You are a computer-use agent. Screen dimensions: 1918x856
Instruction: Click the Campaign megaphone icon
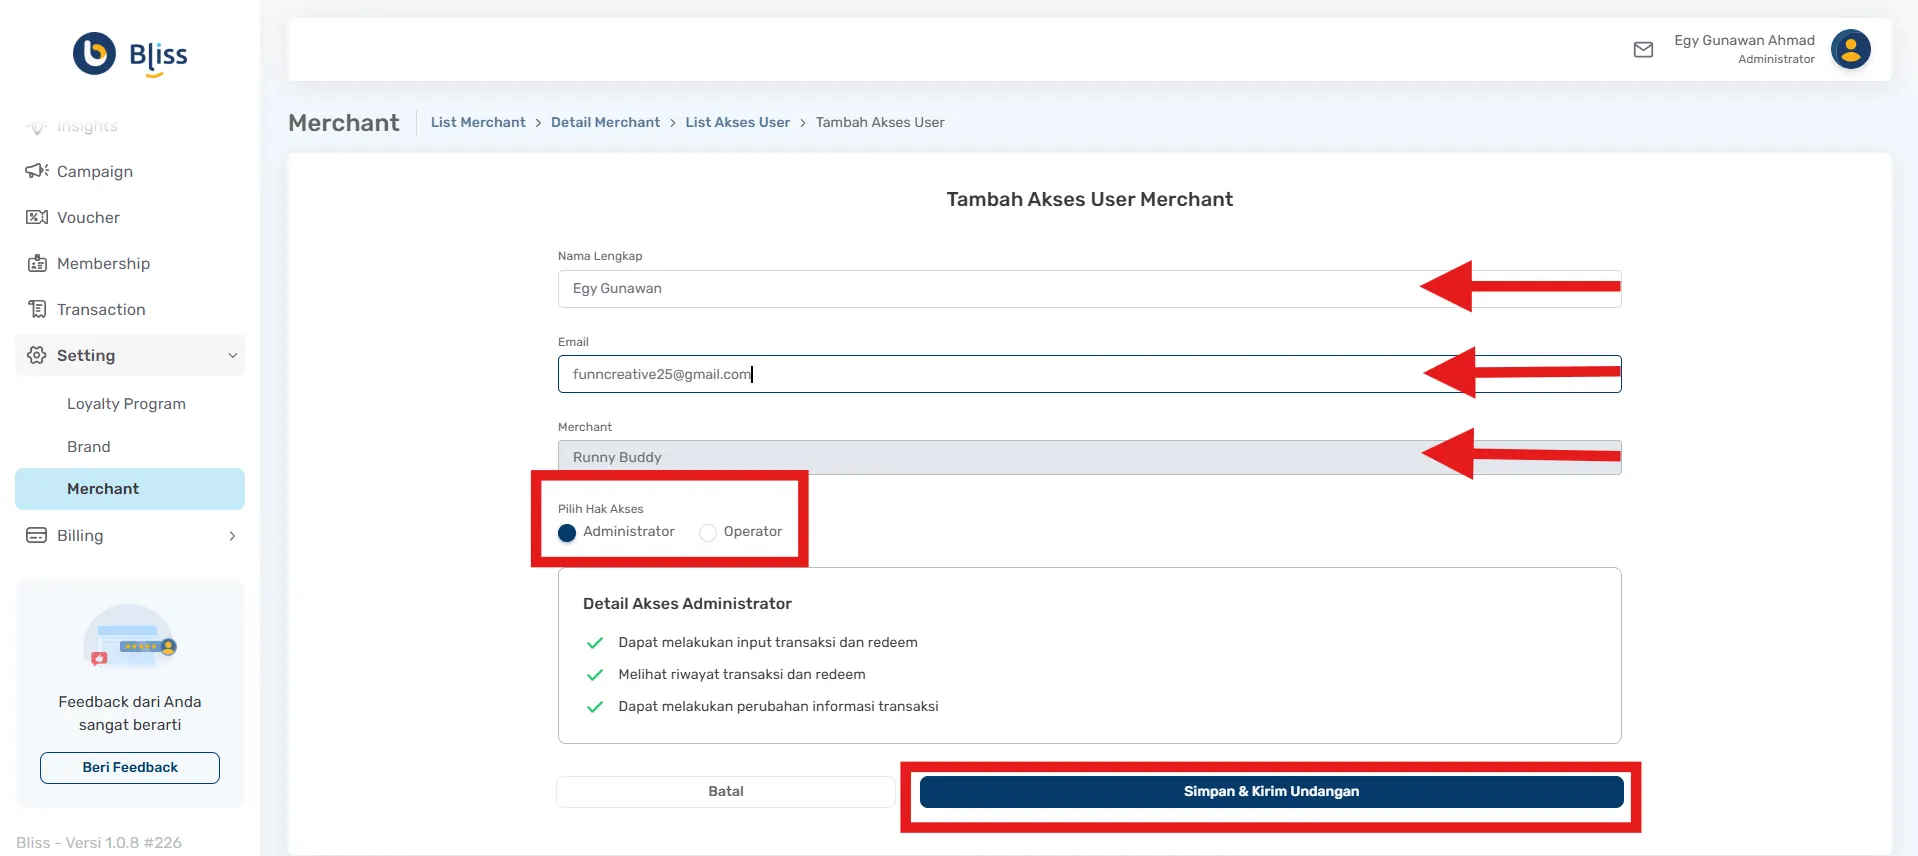click(x=37, y=171)
